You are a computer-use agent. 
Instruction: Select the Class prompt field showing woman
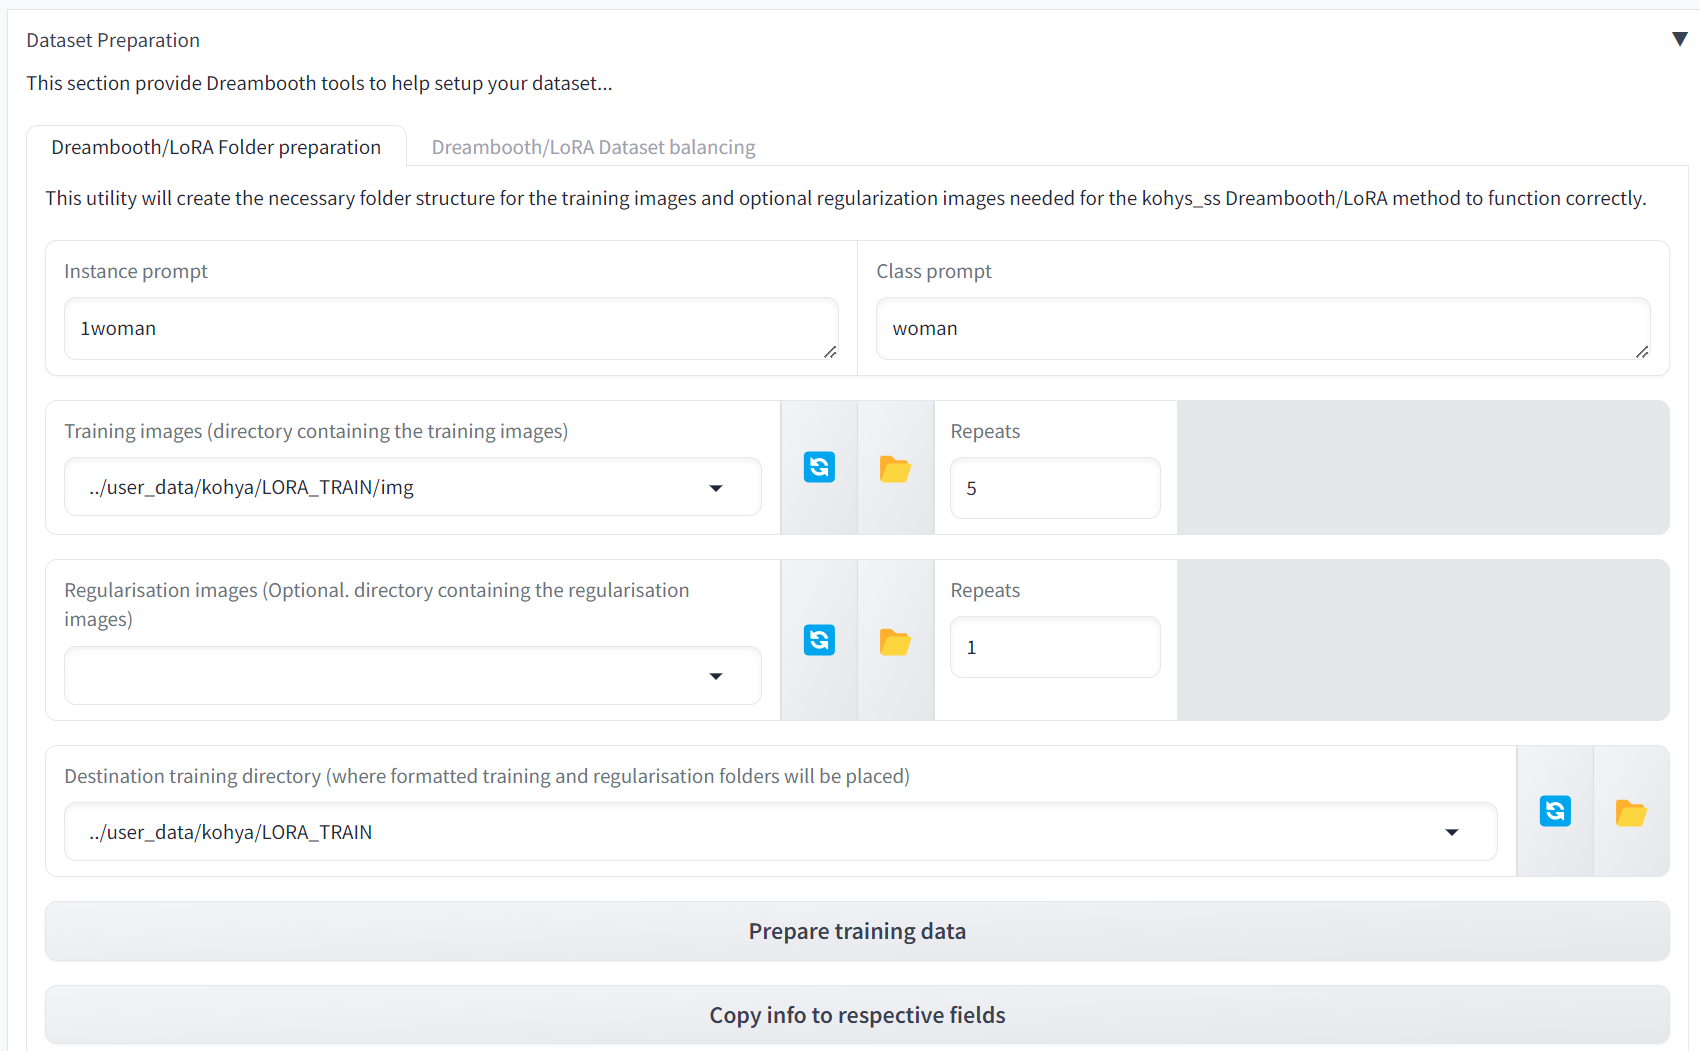coord(1262,328)
